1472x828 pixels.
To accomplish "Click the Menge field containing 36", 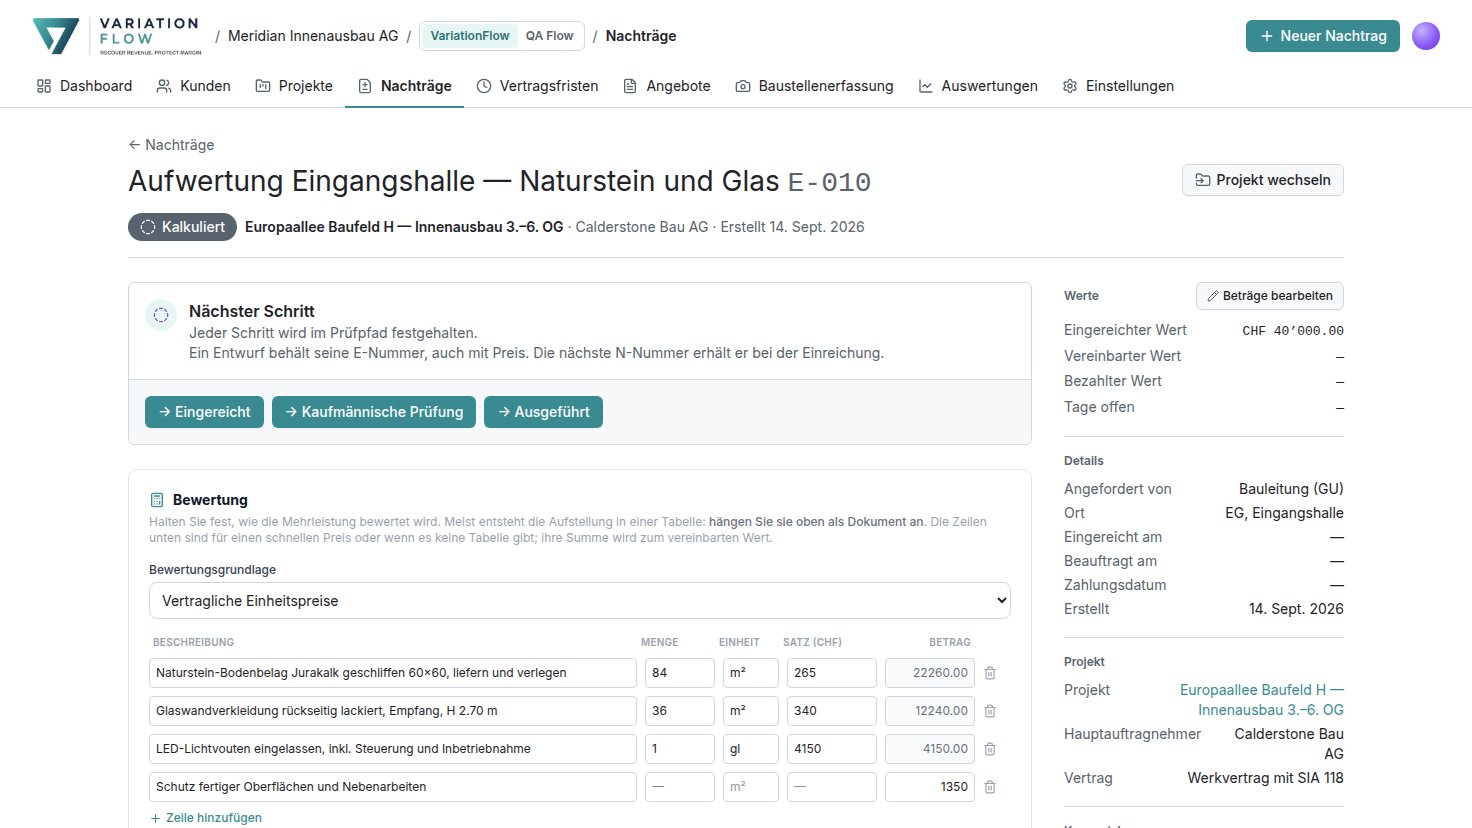I will [x=680, y=711].
